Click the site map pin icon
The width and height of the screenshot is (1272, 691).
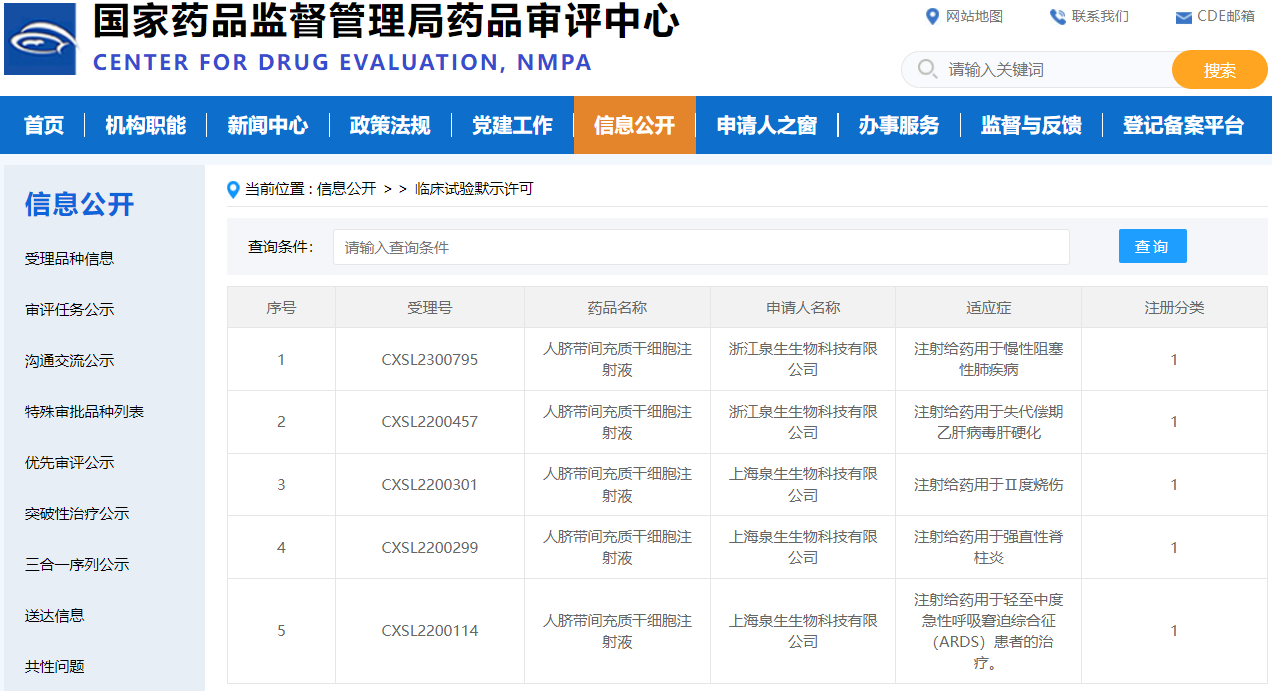[x=932, y=16]
